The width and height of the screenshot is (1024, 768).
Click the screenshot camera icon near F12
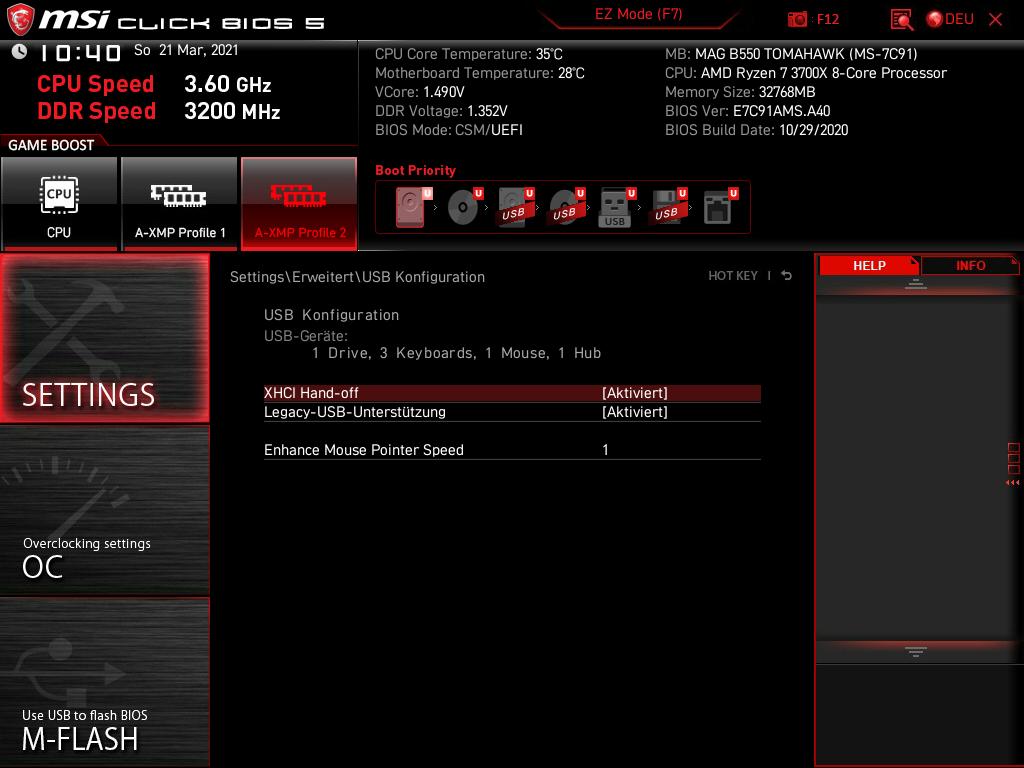[797, 19]
